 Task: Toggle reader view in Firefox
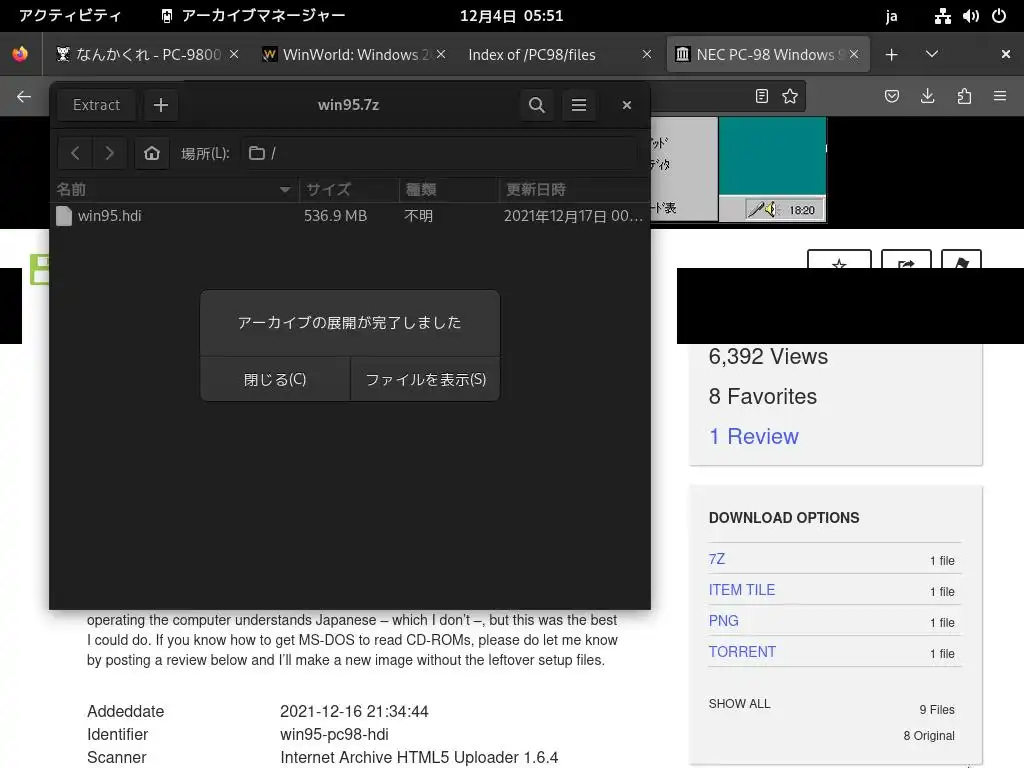(x=761, y=97)
